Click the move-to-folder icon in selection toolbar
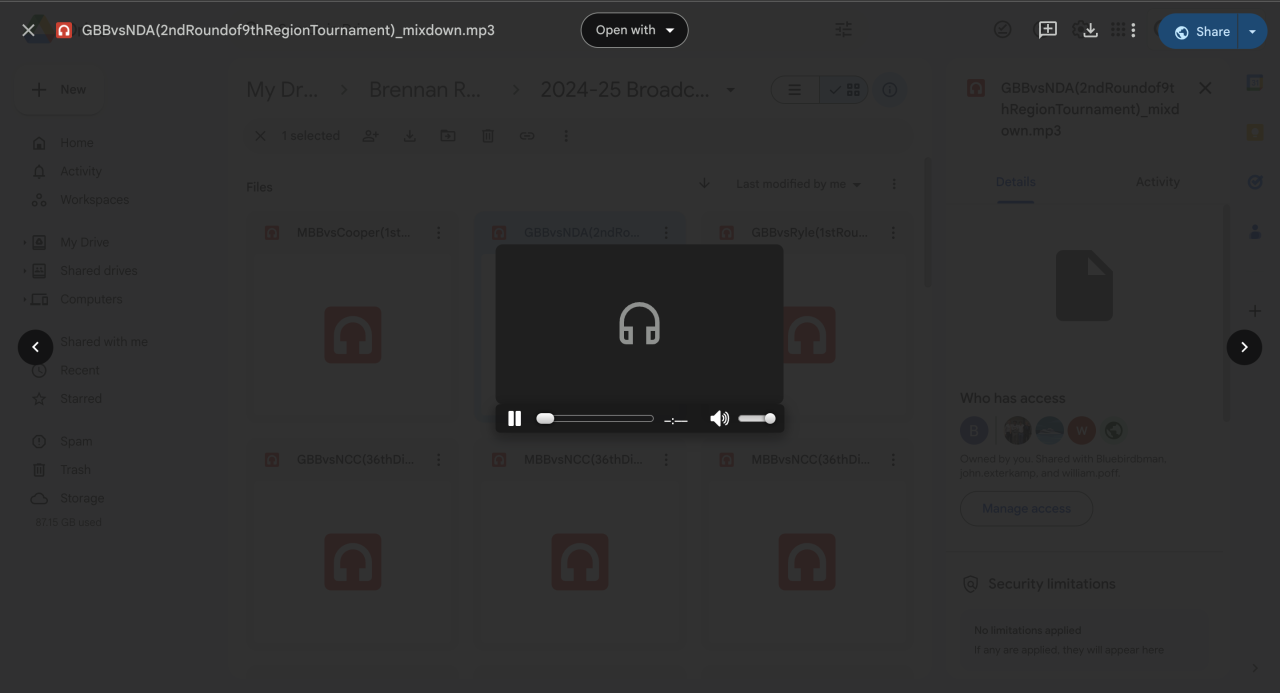 tap(448, 136)
